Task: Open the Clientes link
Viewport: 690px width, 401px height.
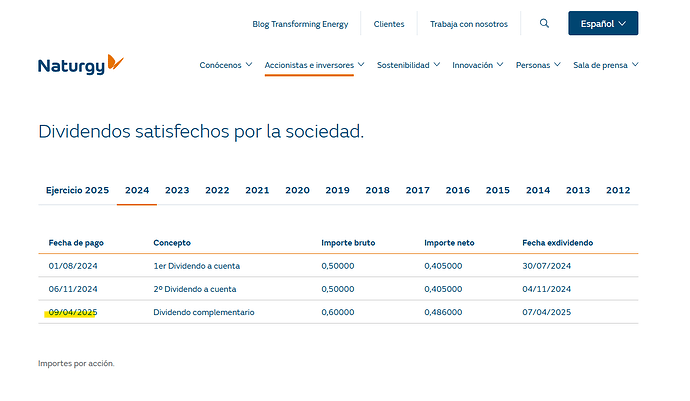Action: 389,24
